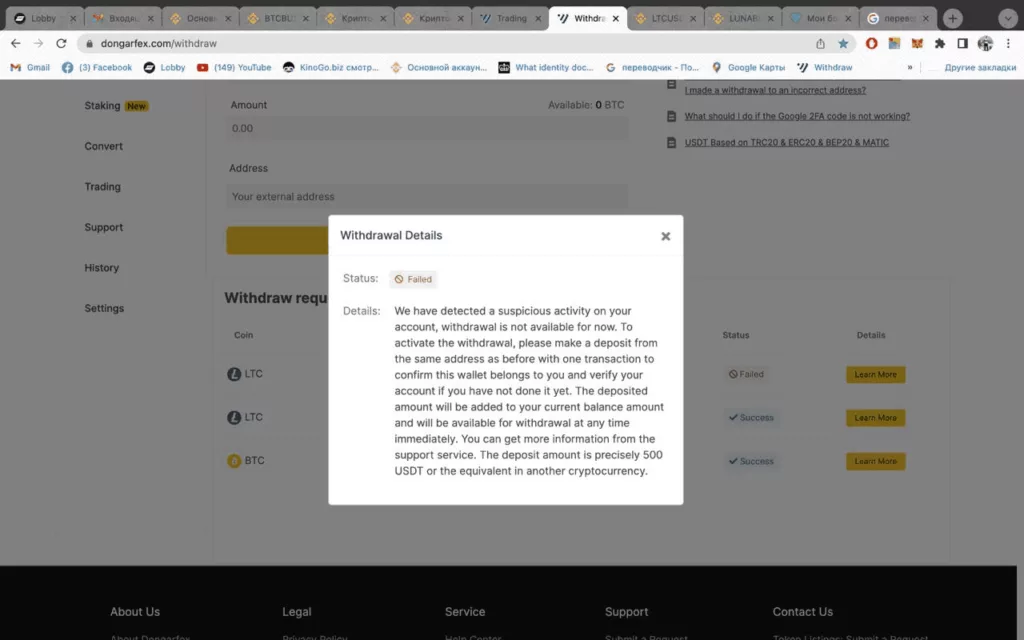This screenshot has height=640, width=1024.
Task: Click Learn More for the BTC withdrawal
Action: point(875,461)
